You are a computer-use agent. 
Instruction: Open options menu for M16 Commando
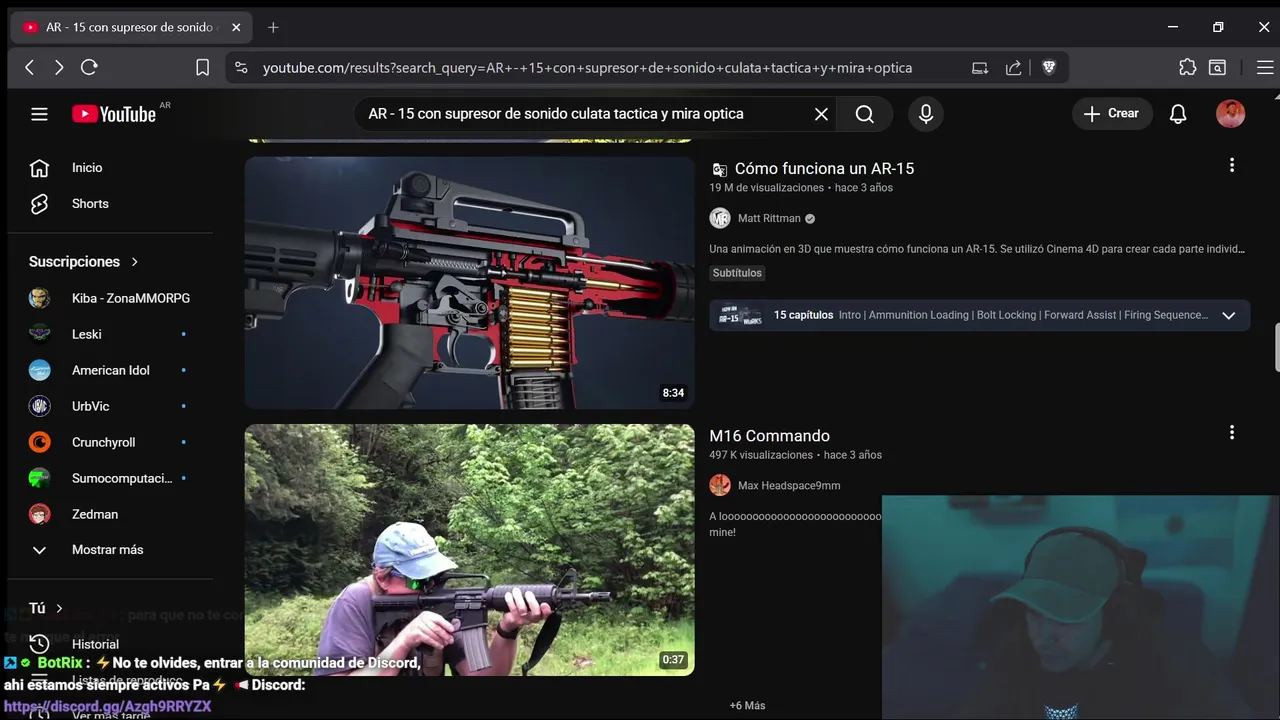point(1232,432)
